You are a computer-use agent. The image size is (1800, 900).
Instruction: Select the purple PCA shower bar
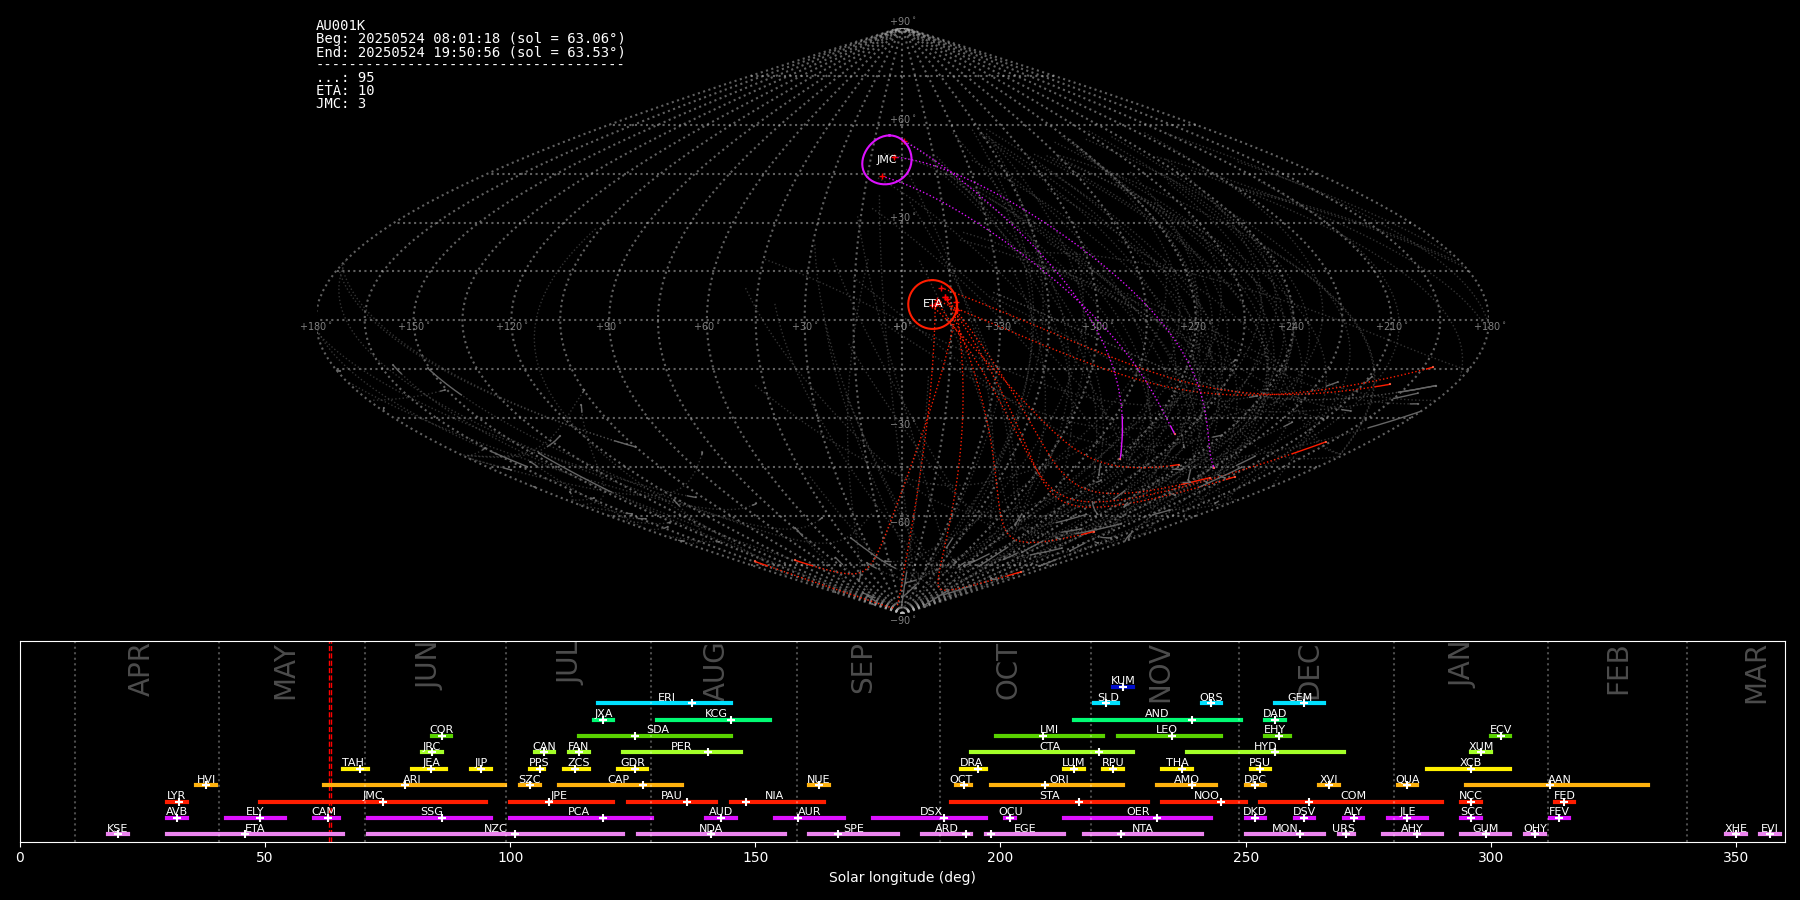[x=580, y=818]
